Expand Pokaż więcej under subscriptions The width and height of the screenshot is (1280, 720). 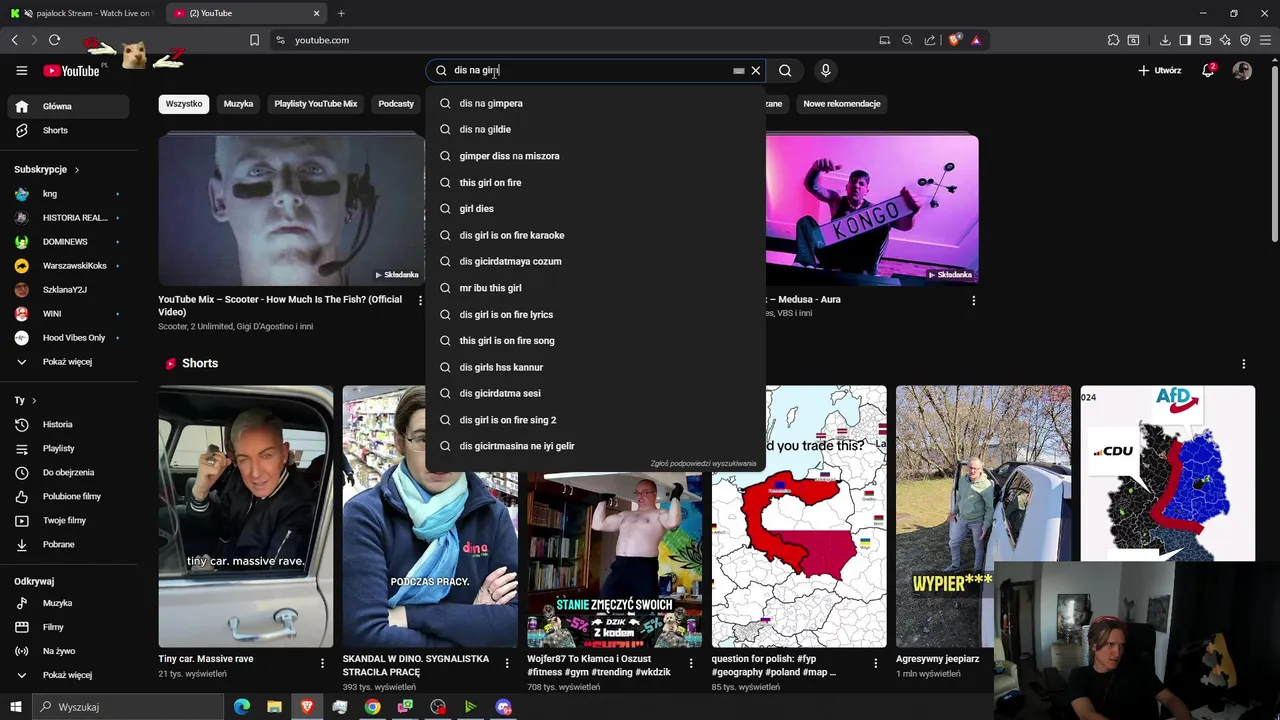tap(68, 362)
